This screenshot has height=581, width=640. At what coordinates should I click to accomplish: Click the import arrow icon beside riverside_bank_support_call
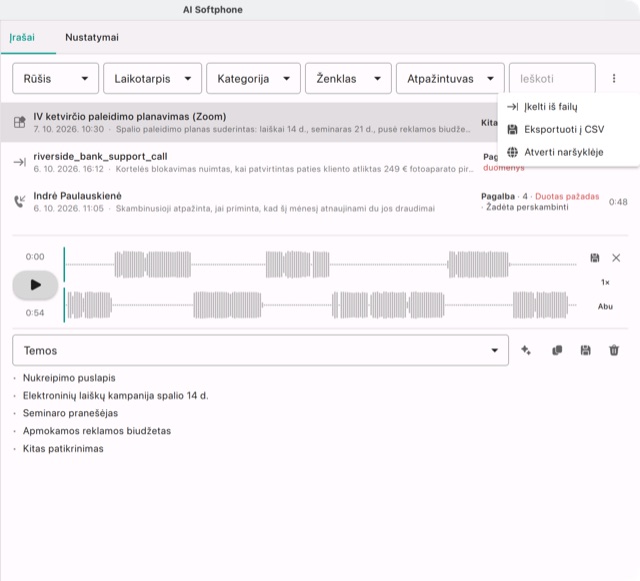click(19, 162)
